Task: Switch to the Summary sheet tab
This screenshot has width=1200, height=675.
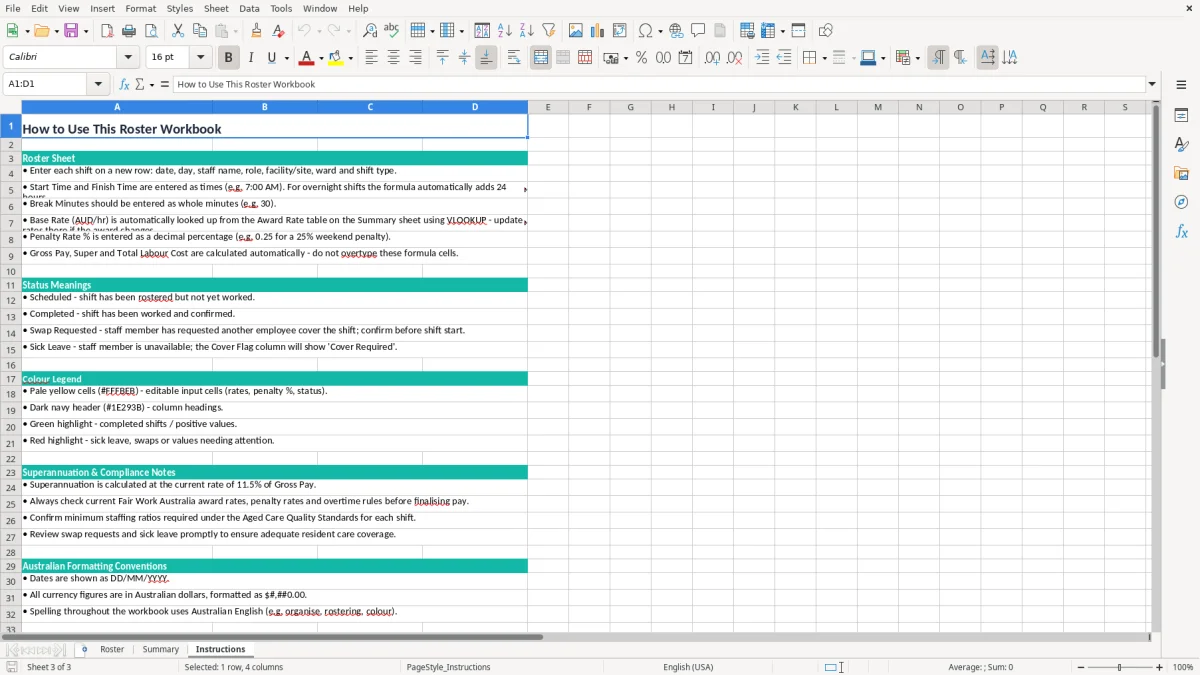Action: pyautogui.click(x=160, y=649)
